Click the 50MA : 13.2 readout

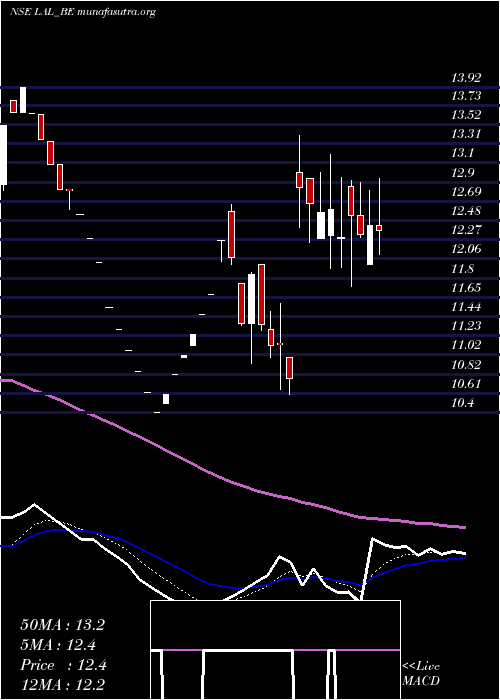[x=62, y=625]
